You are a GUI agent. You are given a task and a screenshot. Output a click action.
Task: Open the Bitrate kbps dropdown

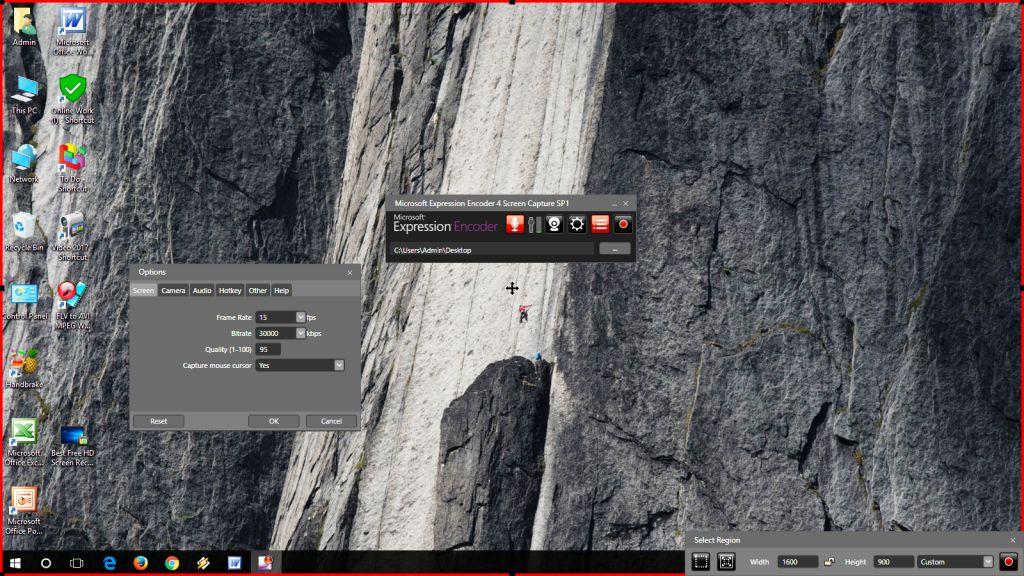302,332
